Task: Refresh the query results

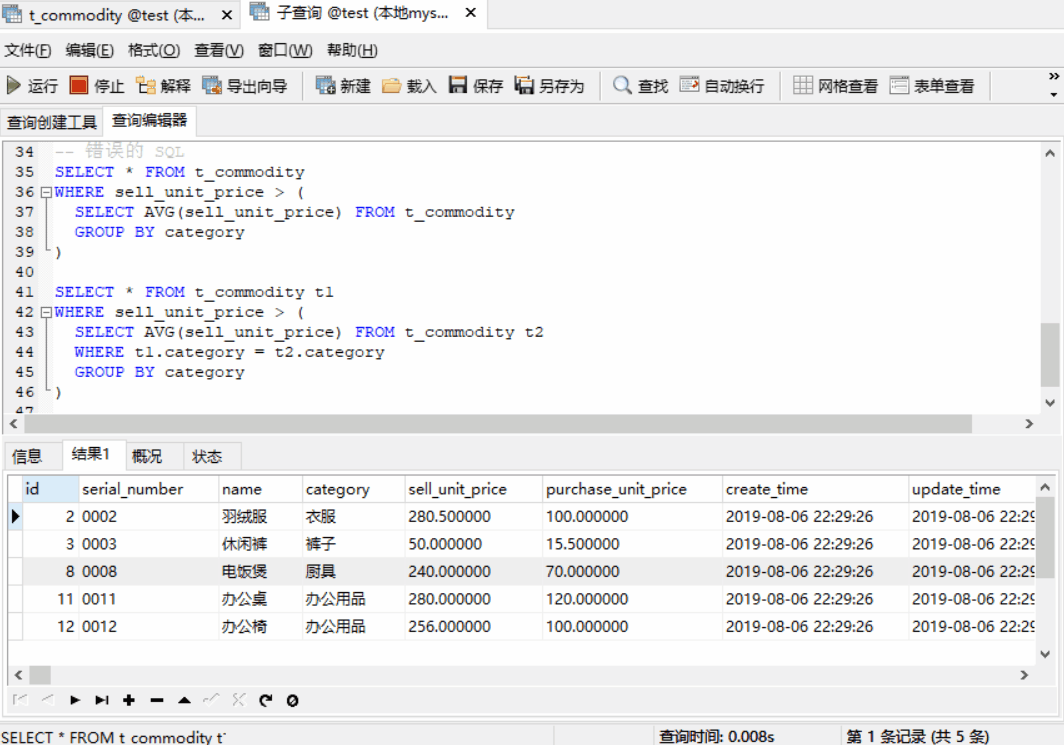Action: [264, 701]
